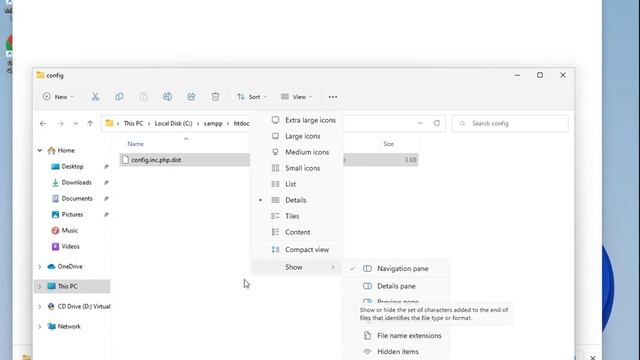Click the 3 KB size cell
640x360 pixels.
(410, 160)
